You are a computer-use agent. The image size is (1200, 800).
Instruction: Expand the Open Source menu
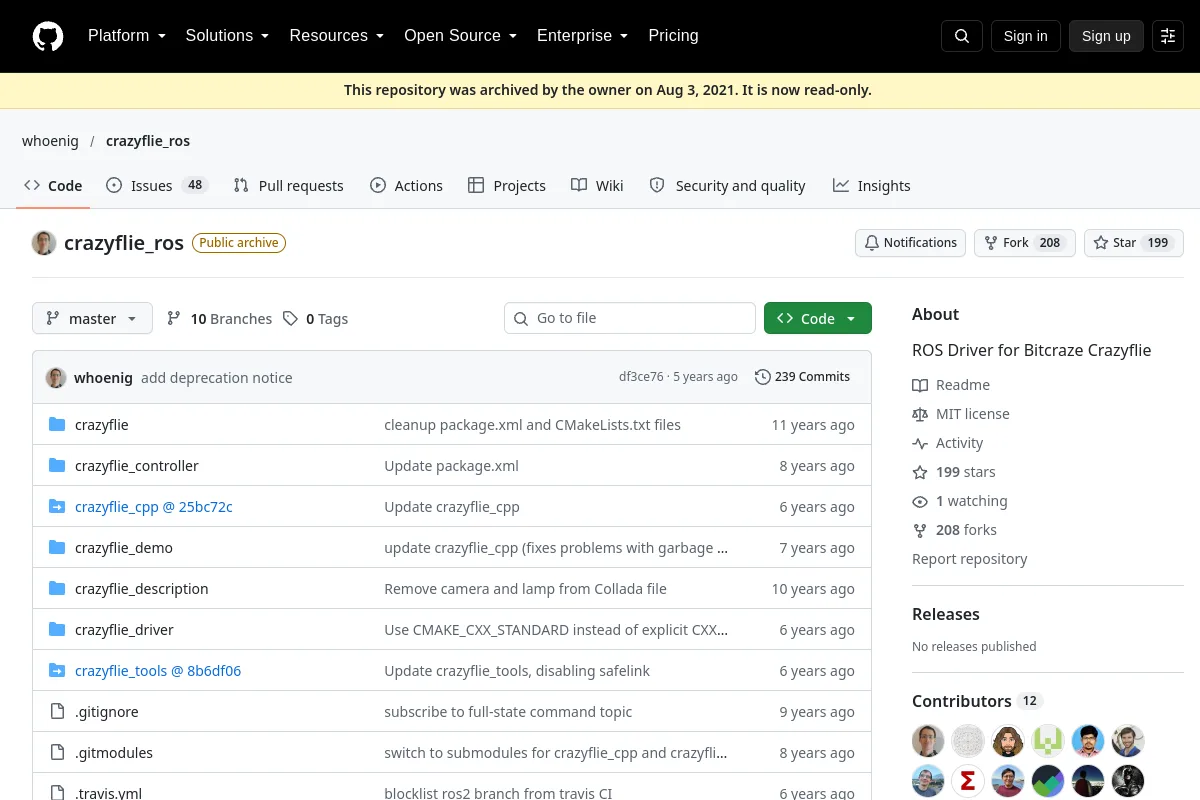click(x=460, y=36)
